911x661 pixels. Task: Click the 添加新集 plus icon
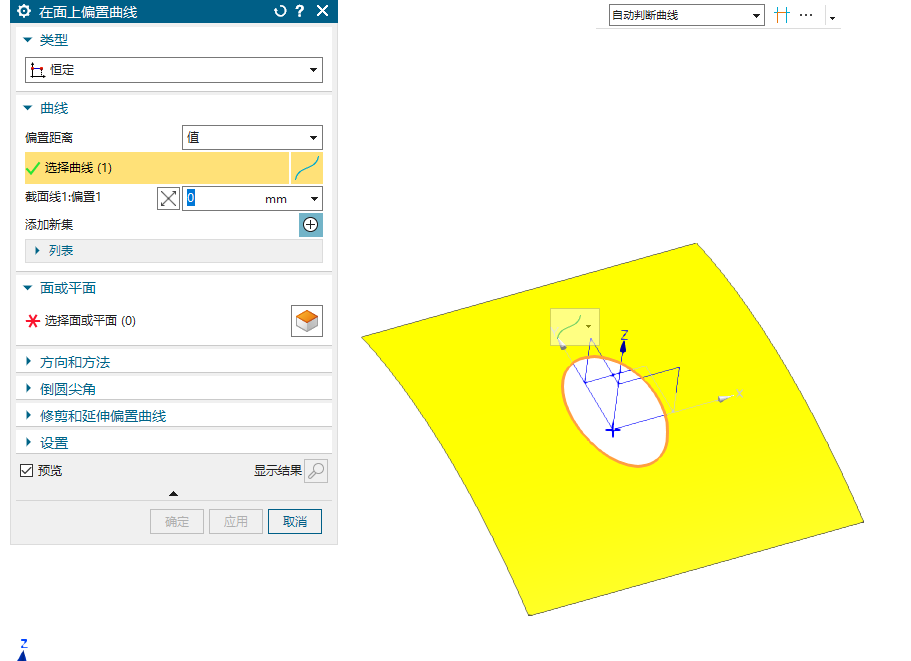pos(311,225)
